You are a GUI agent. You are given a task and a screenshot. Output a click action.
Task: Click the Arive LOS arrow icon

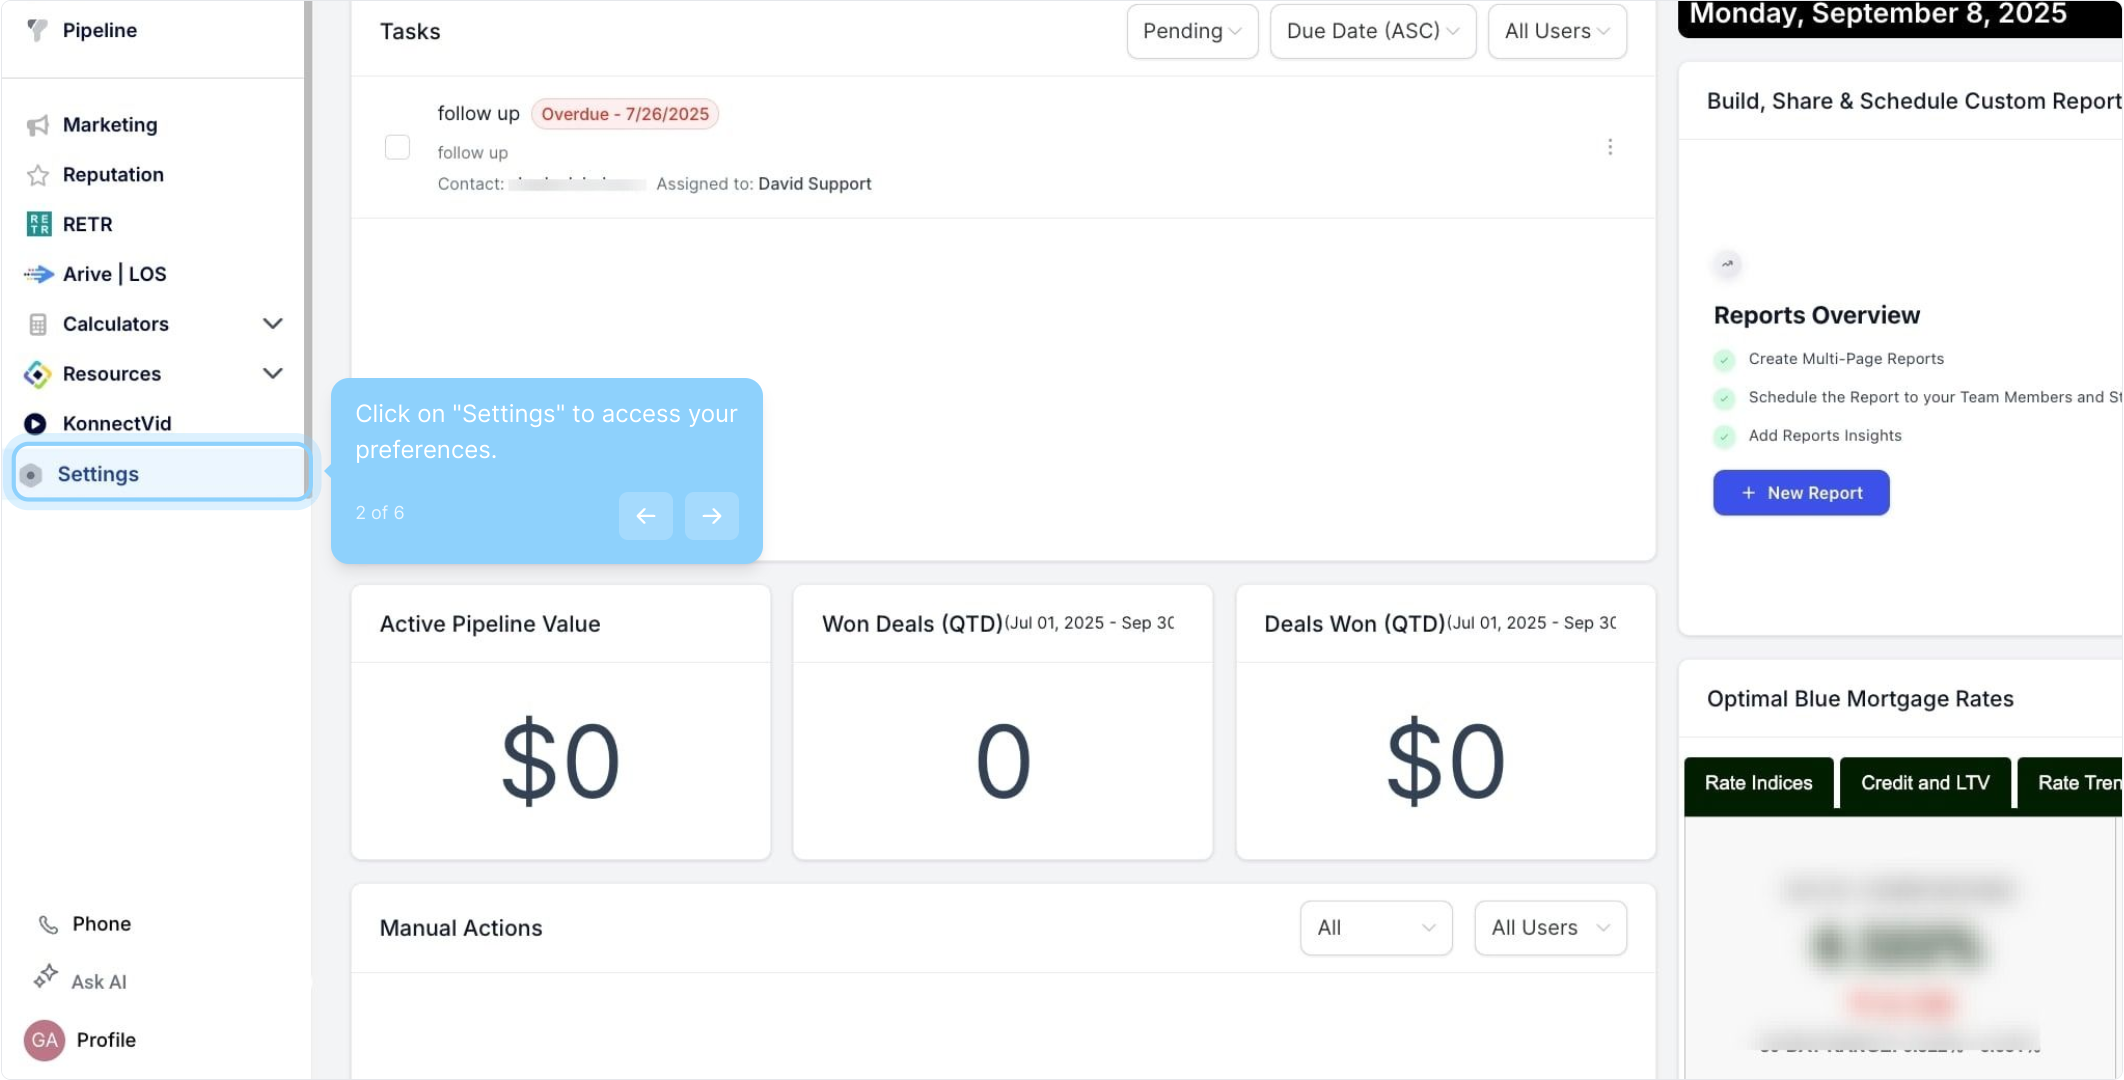click(x=38, y=274)
